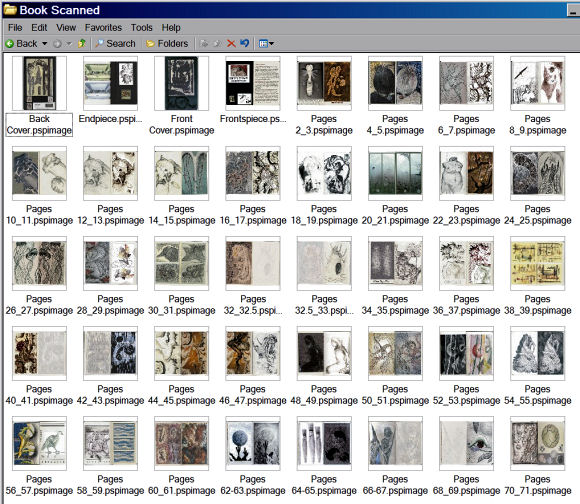Open the Back history dropdown arrow

pos(44,44)
